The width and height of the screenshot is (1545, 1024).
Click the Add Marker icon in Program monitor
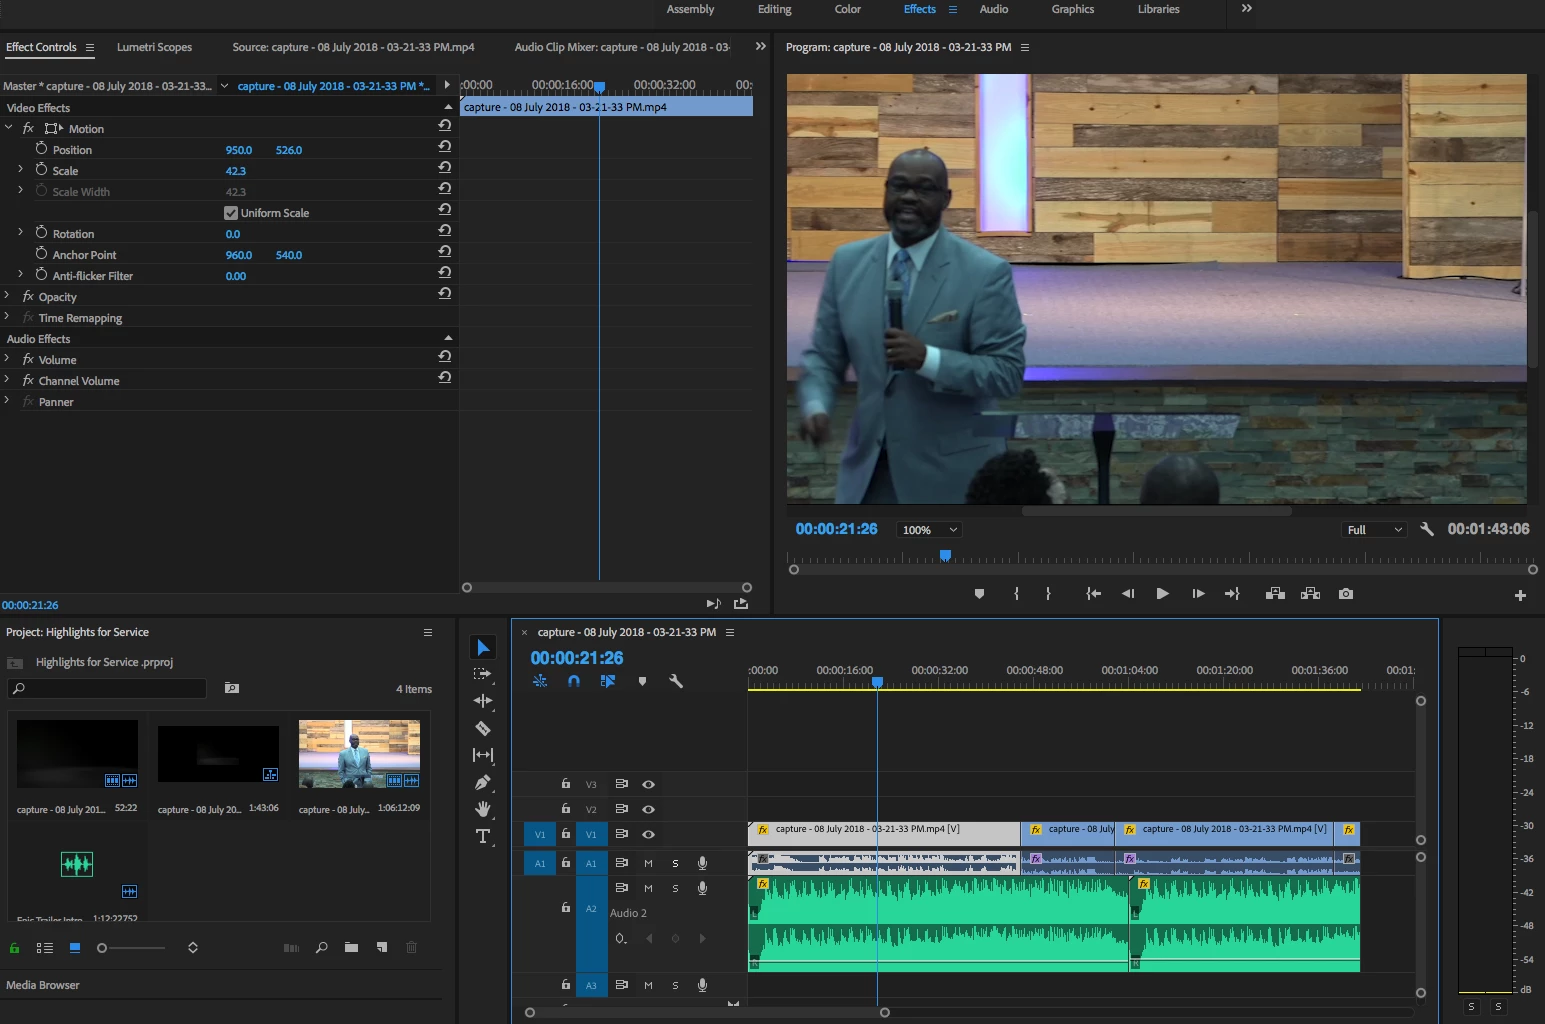pos(979,594)
